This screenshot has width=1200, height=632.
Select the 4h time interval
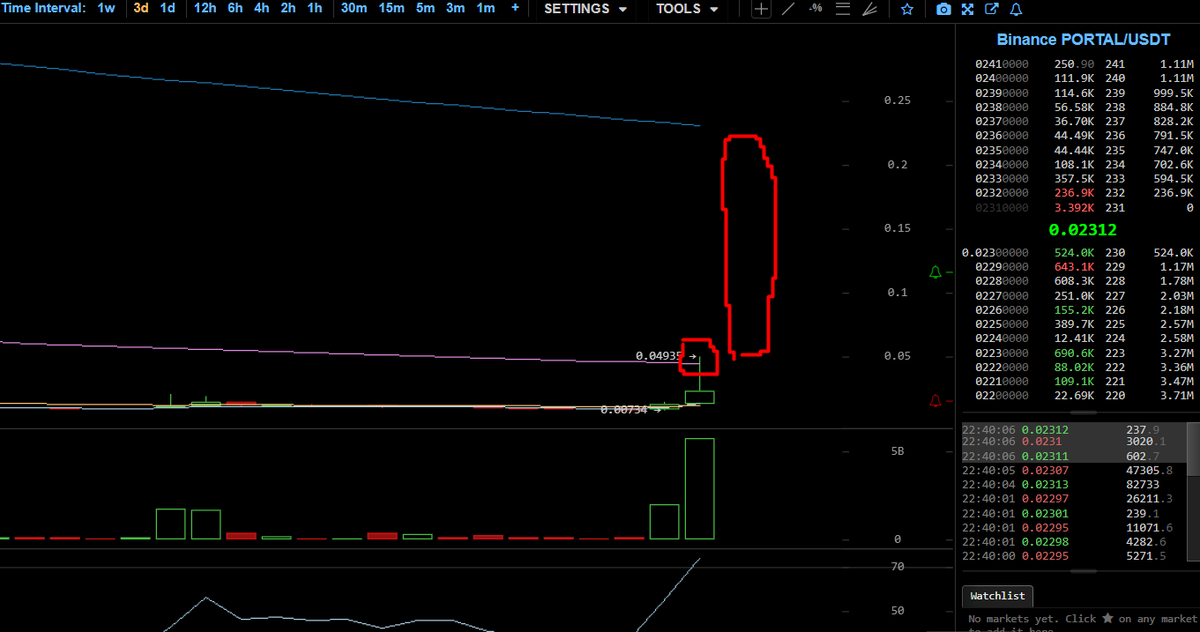pos(261,8)
